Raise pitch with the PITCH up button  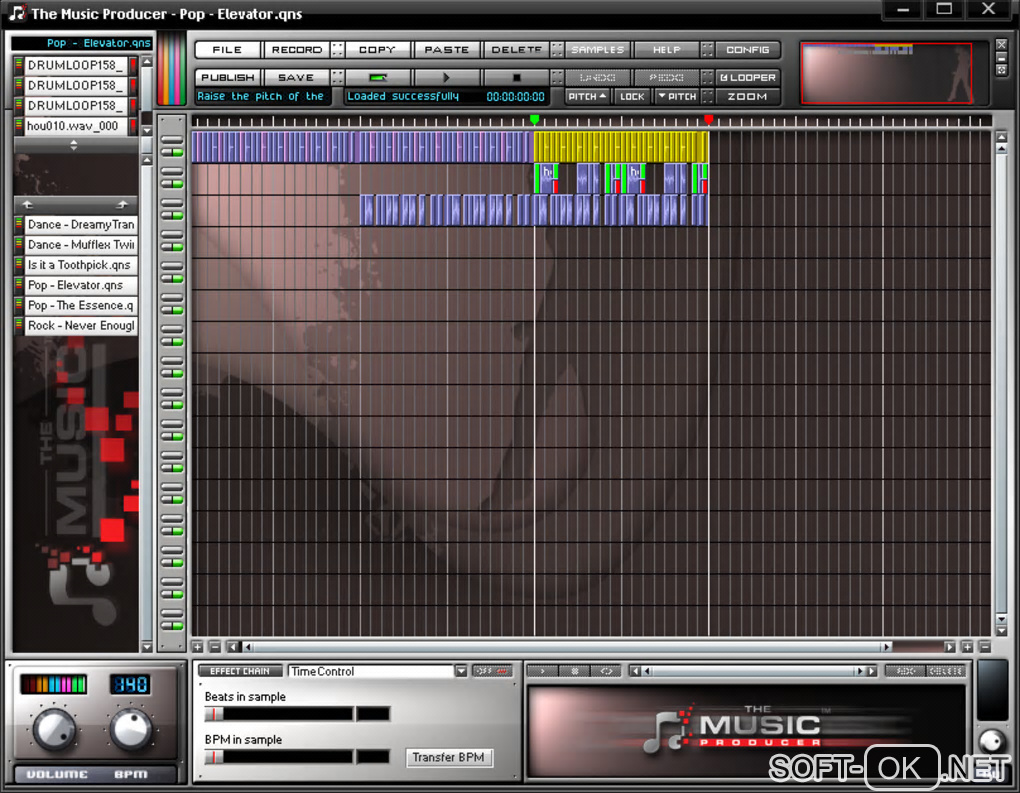click(587, 96)
